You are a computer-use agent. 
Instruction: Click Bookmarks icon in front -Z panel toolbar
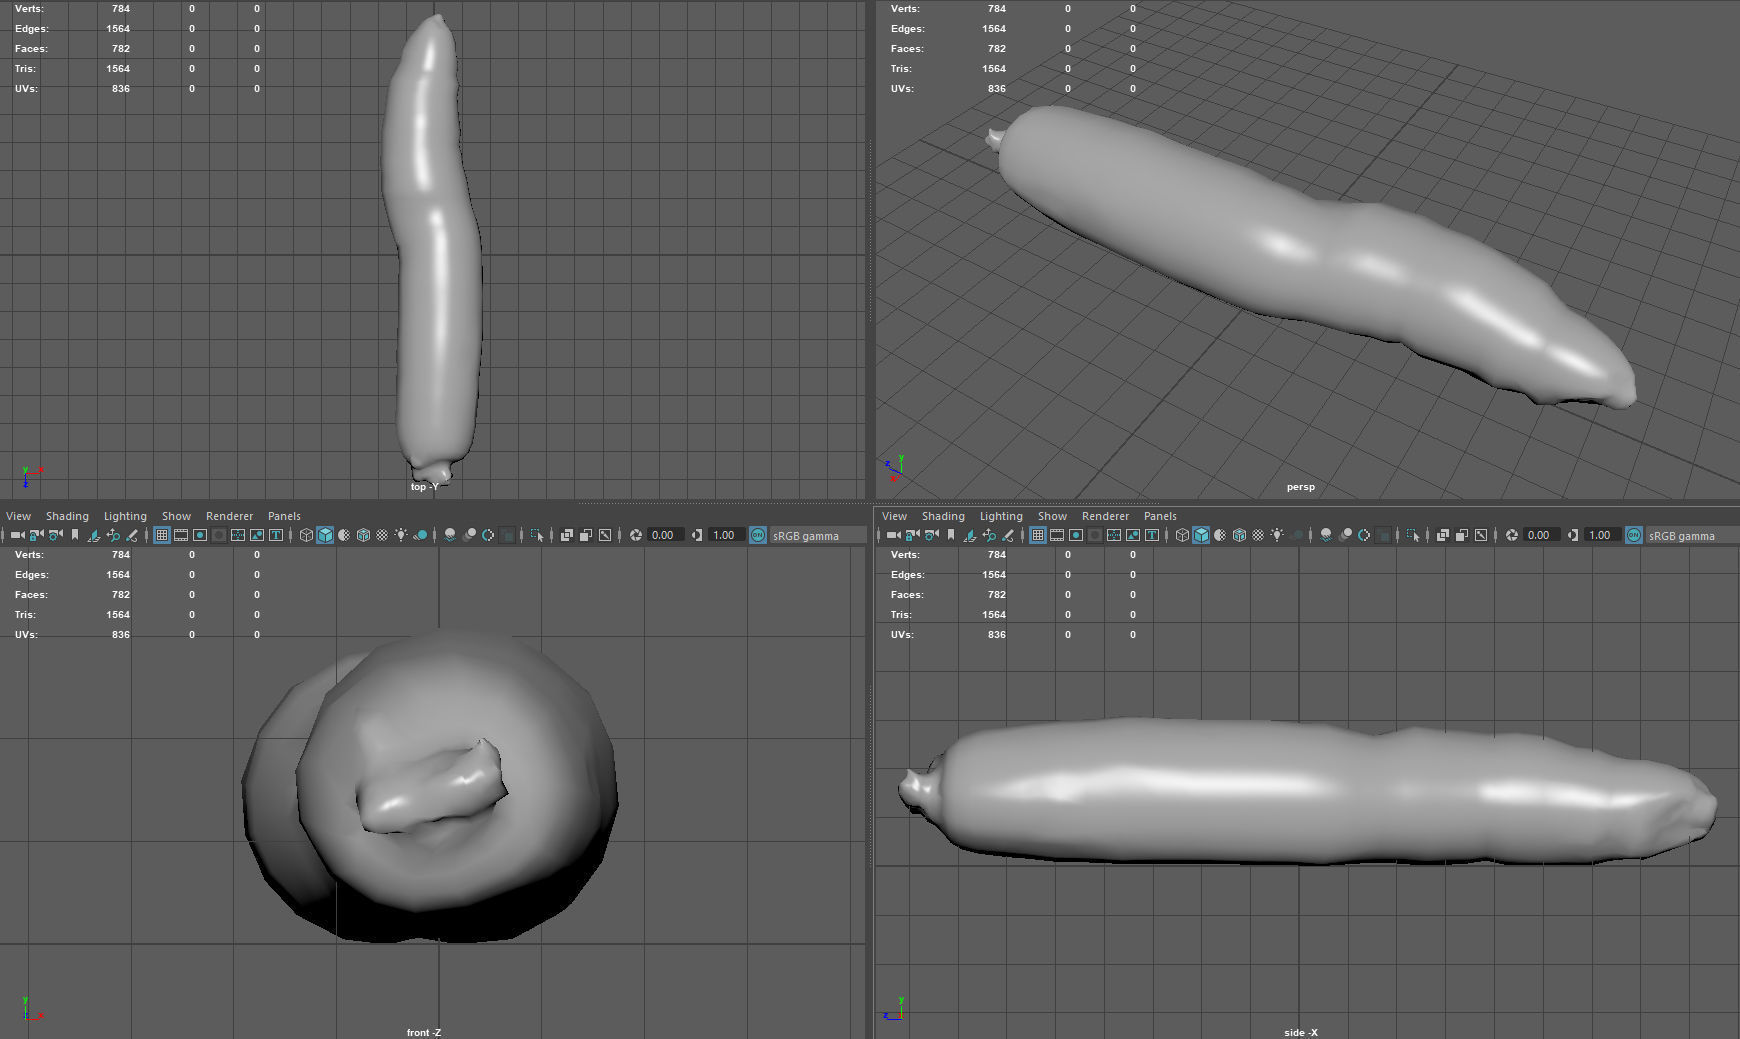pyautogui.click(x=75, y=535)
